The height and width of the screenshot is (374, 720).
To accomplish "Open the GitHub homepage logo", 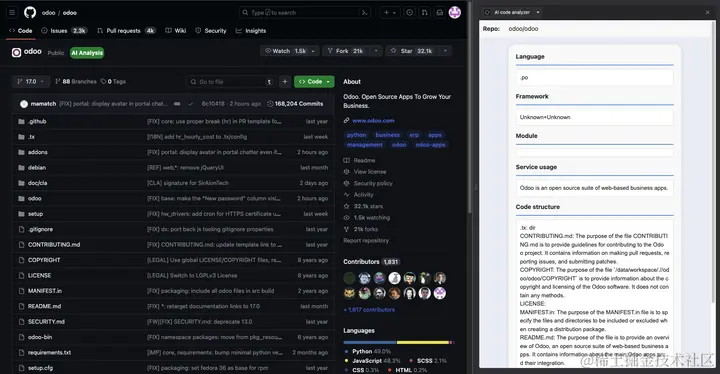I will 30,12.
